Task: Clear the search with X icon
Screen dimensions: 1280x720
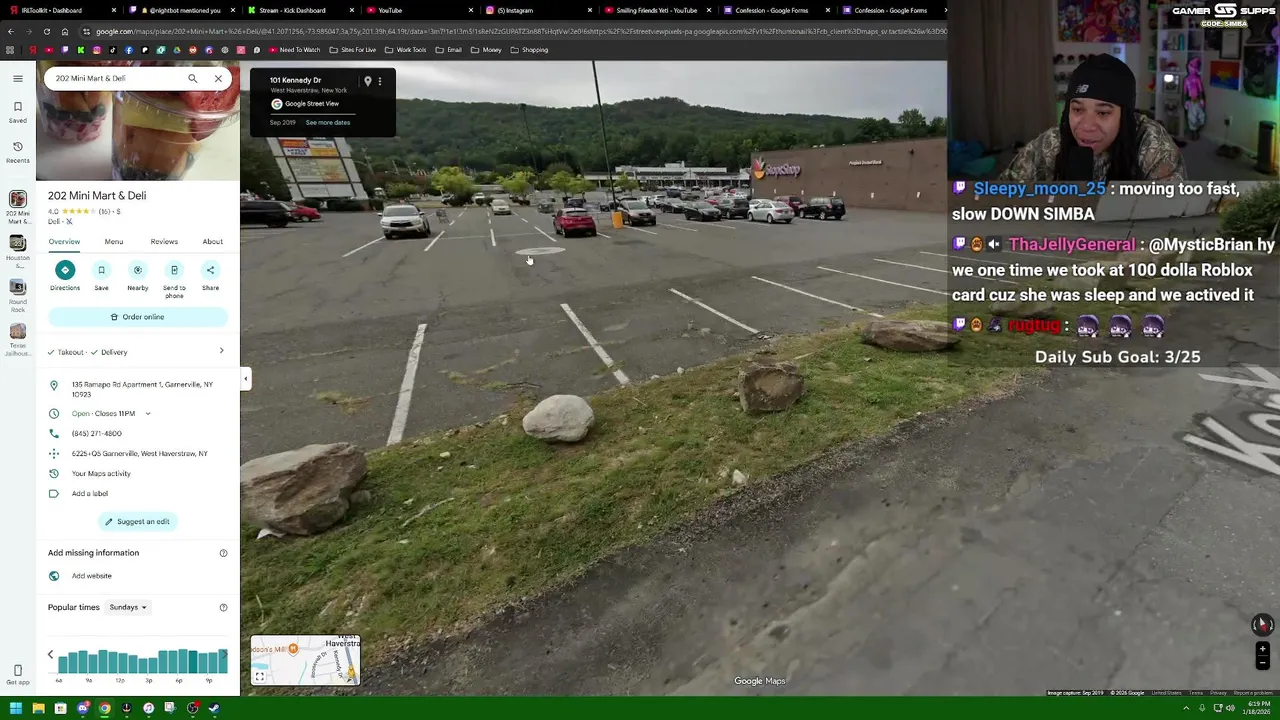Action: [218, 78]
